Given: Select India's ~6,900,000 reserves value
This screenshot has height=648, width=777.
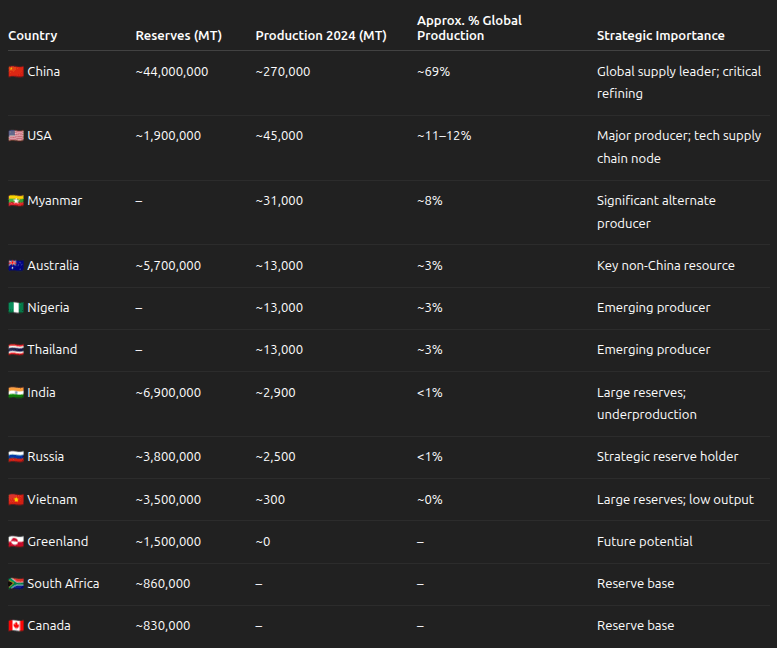Looking at the screenshot, I should coord(168,393).
